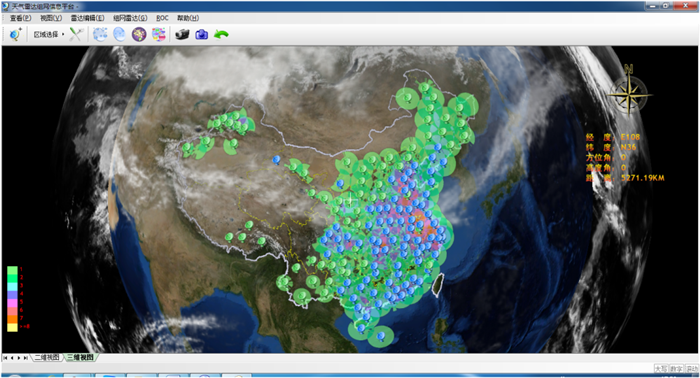Screen dimensions: 700x378
Task: Click the yellow legend swatch labeled >=8
Action: point(12,327)
